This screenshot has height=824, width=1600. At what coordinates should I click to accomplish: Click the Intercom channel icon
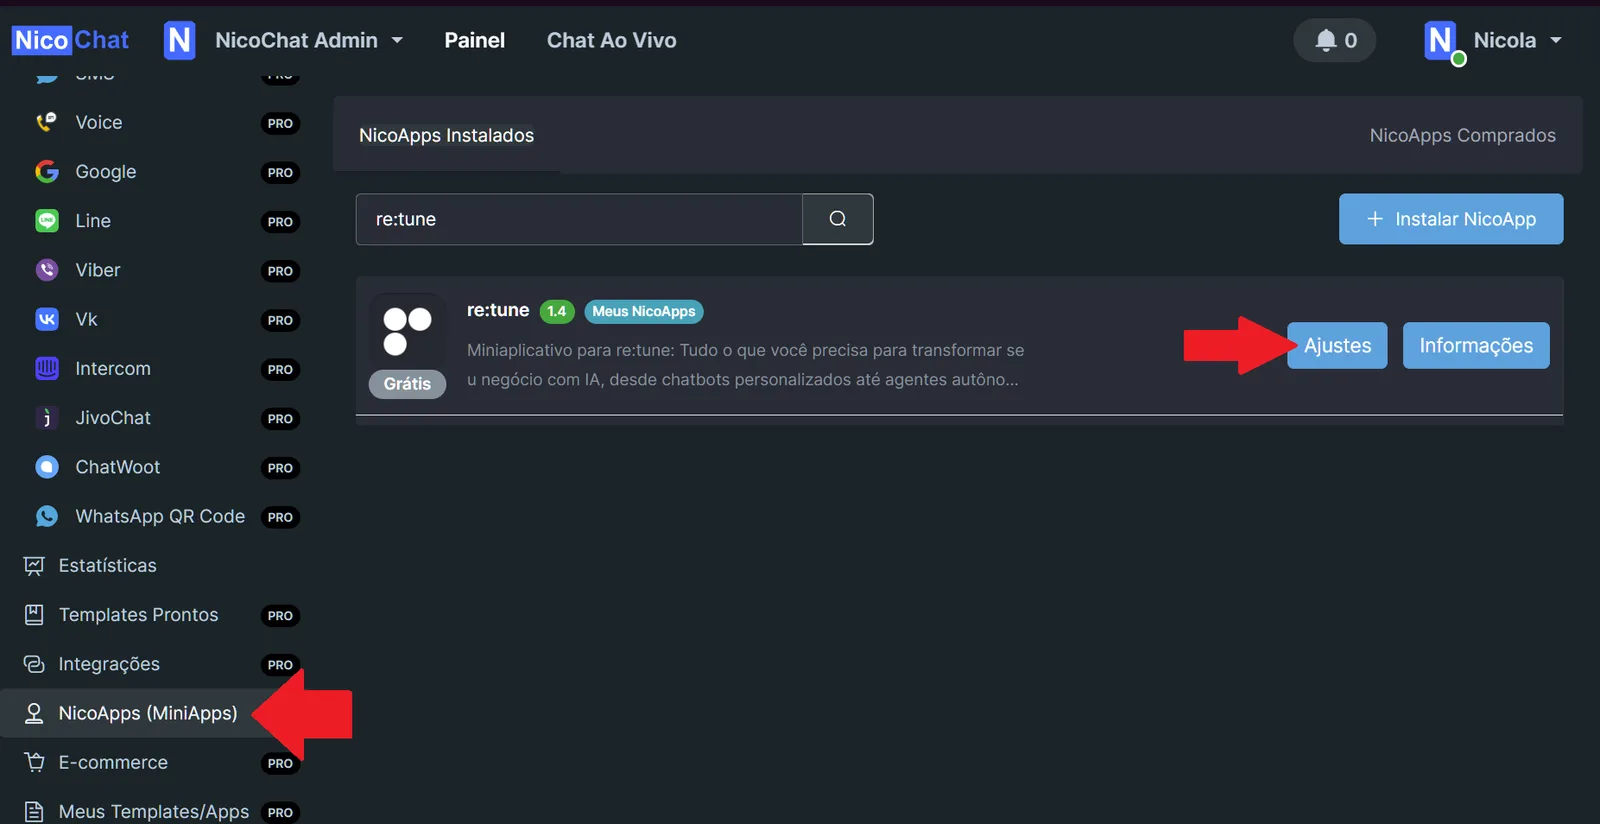click(47, 368)
